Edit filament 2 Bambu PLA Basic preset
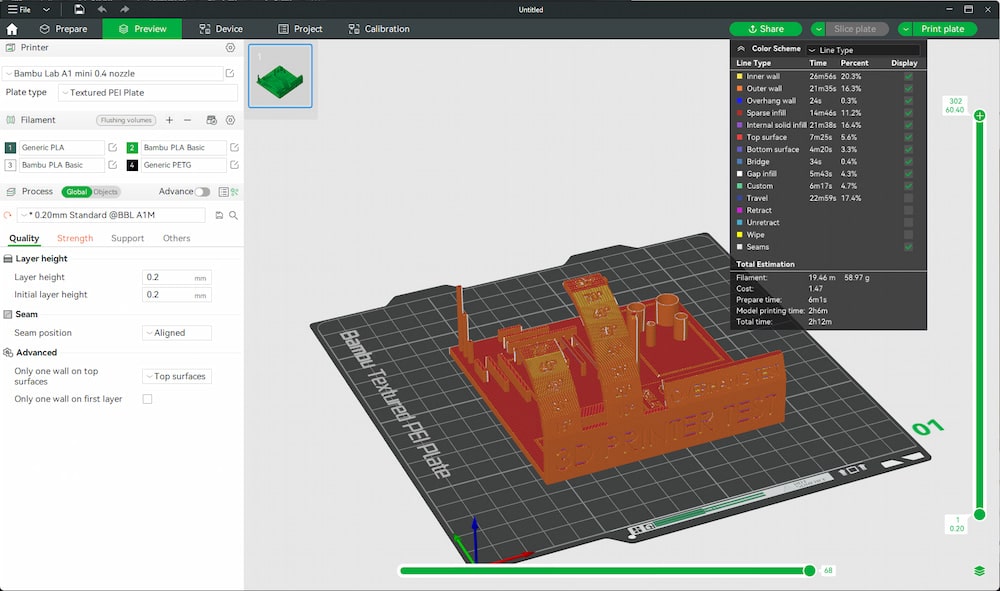Image resolution: width=1000 pixels, height=591 pixels. click(x=234, y=147)
